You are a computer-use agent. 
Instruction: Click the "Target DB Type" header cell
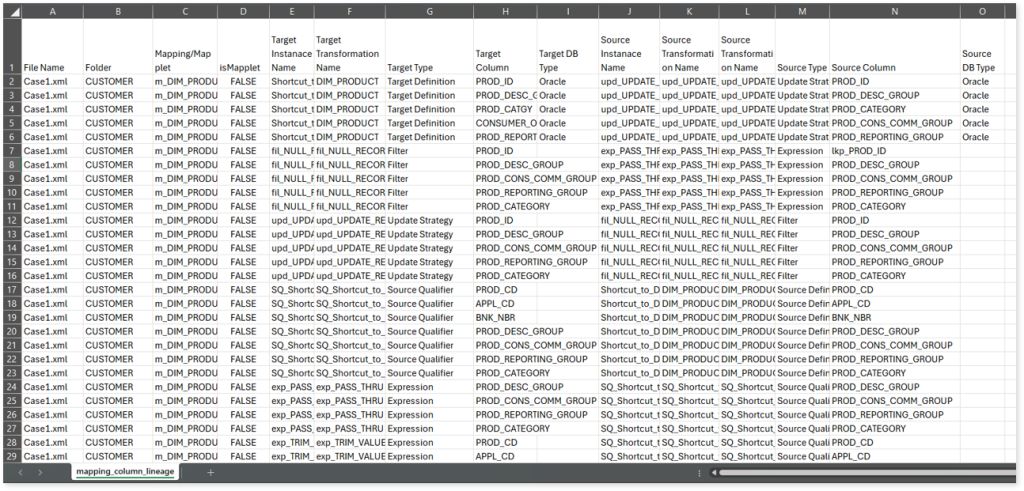click(568, 46)
